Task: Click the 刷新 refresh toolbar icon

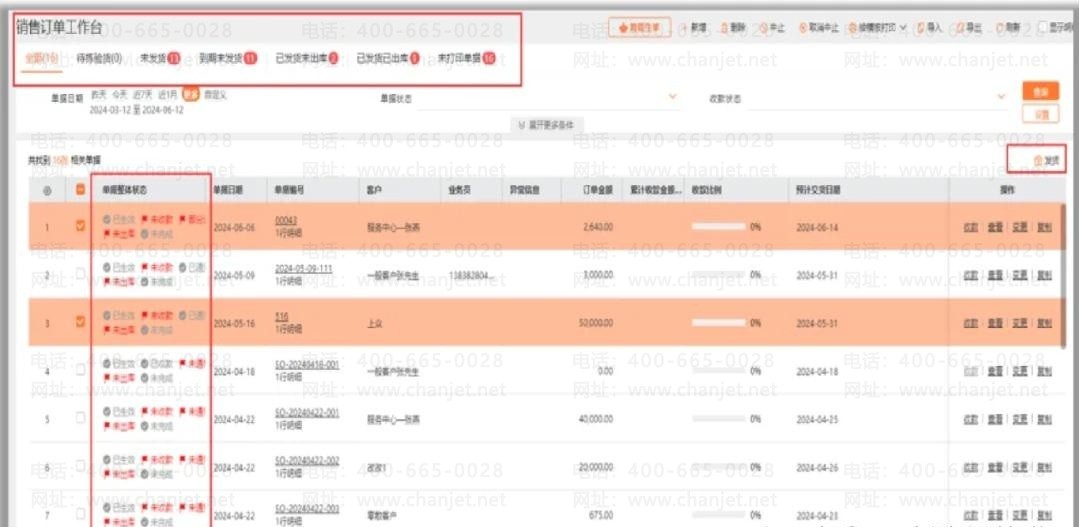Action: [1000, 28]
